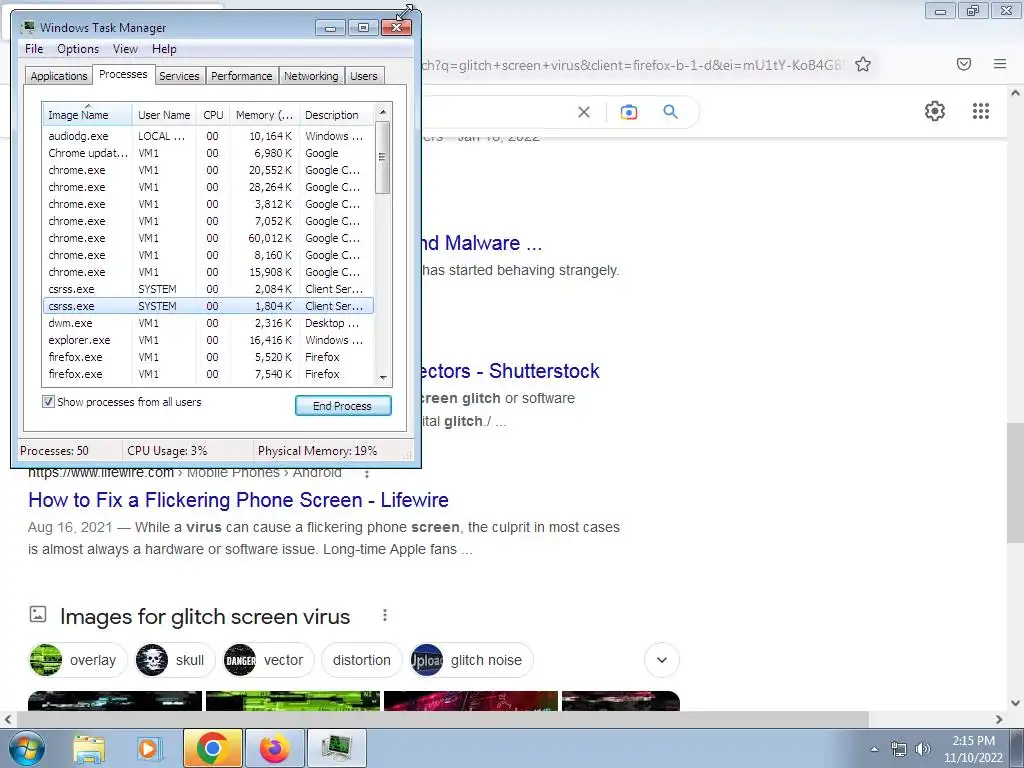Click the browser page scroll-down arrow
Screen dimensions: 1024x768
(1015, 703)
